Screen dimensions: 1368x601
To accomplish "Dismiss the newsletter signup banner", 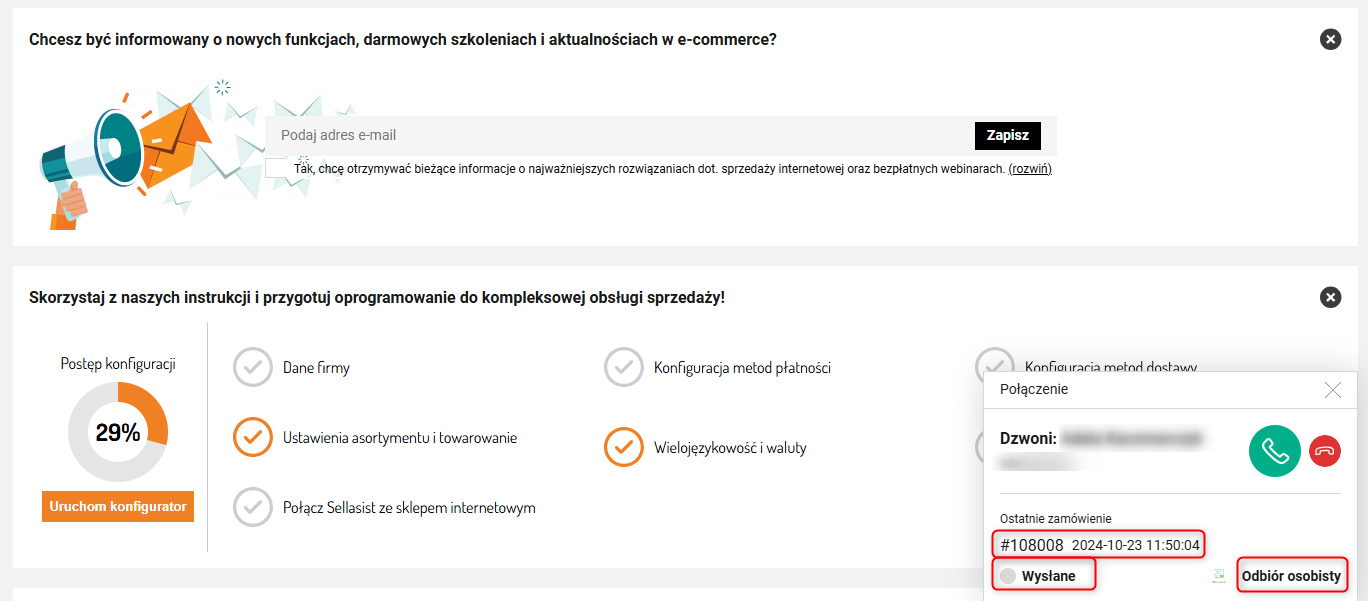I will coord(1330,39).
